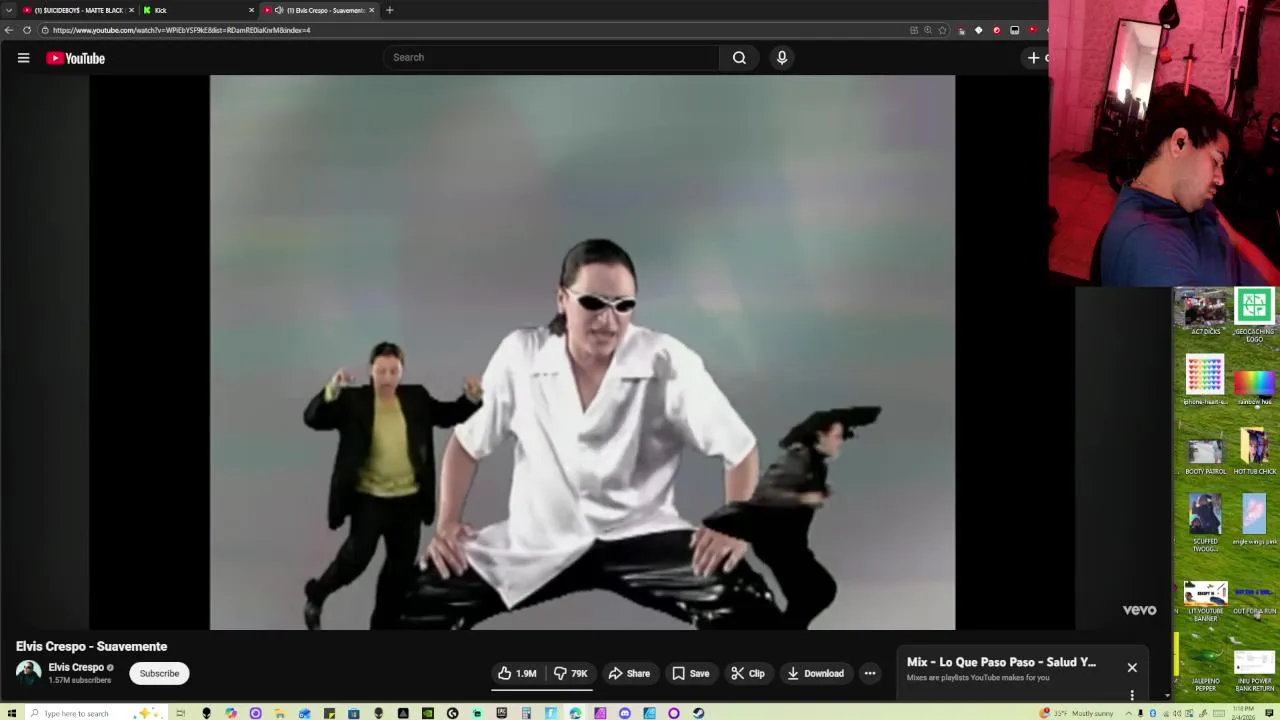
Task: Open the GEOCACHING LOGO desktop file
Action: coord(1254,315)
